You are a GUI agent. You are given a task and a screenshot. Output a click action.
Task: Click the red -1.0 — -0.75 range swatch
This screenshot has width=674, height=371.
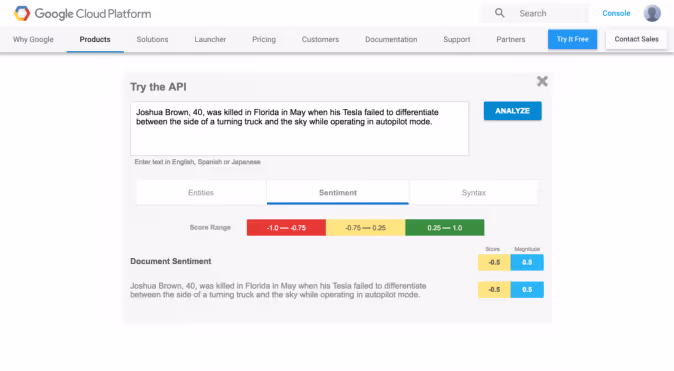[286, 227]
